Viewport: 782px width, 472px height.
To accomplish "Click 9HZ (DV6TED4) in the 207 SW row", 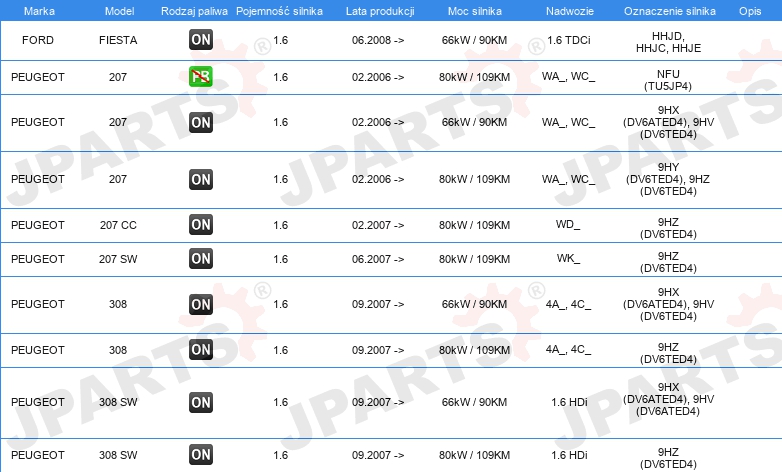I will pos(668,262).
